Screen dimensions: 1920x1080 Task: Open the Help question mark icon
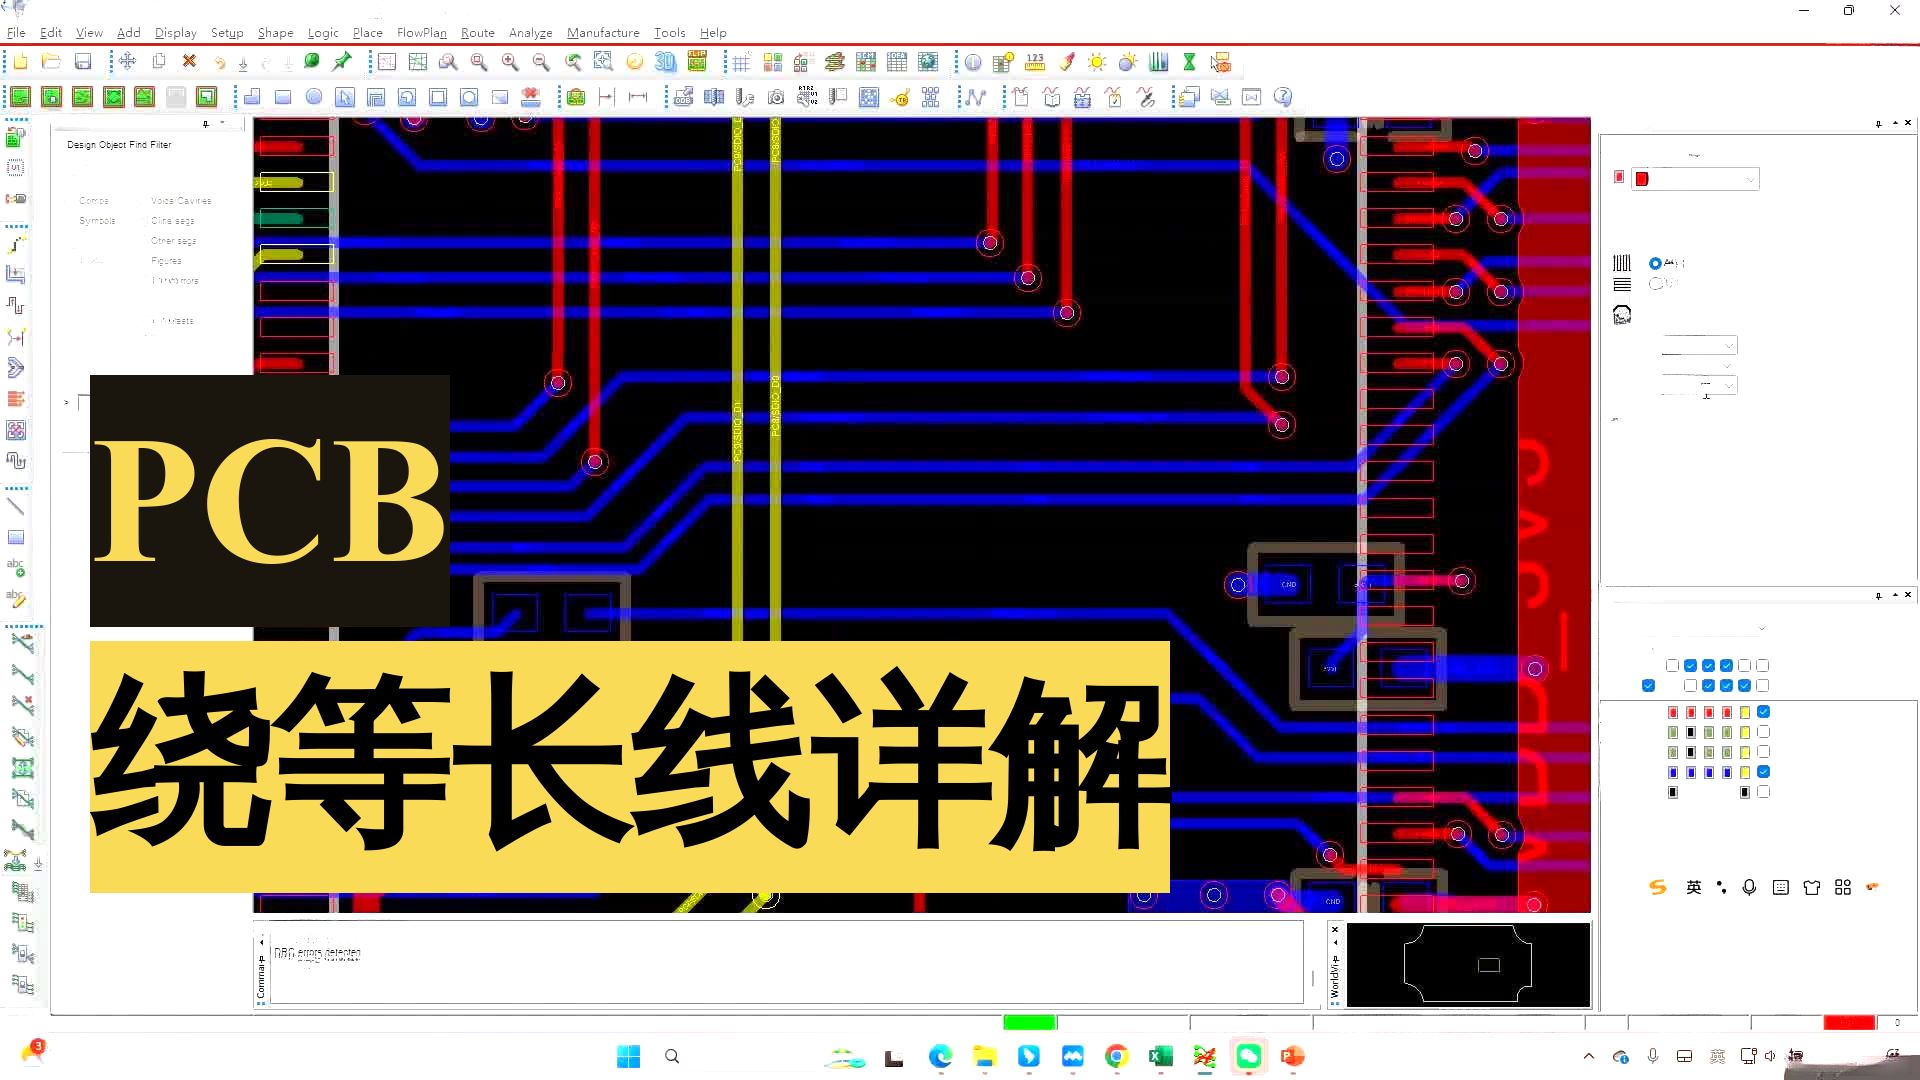tap(1283, 97)
